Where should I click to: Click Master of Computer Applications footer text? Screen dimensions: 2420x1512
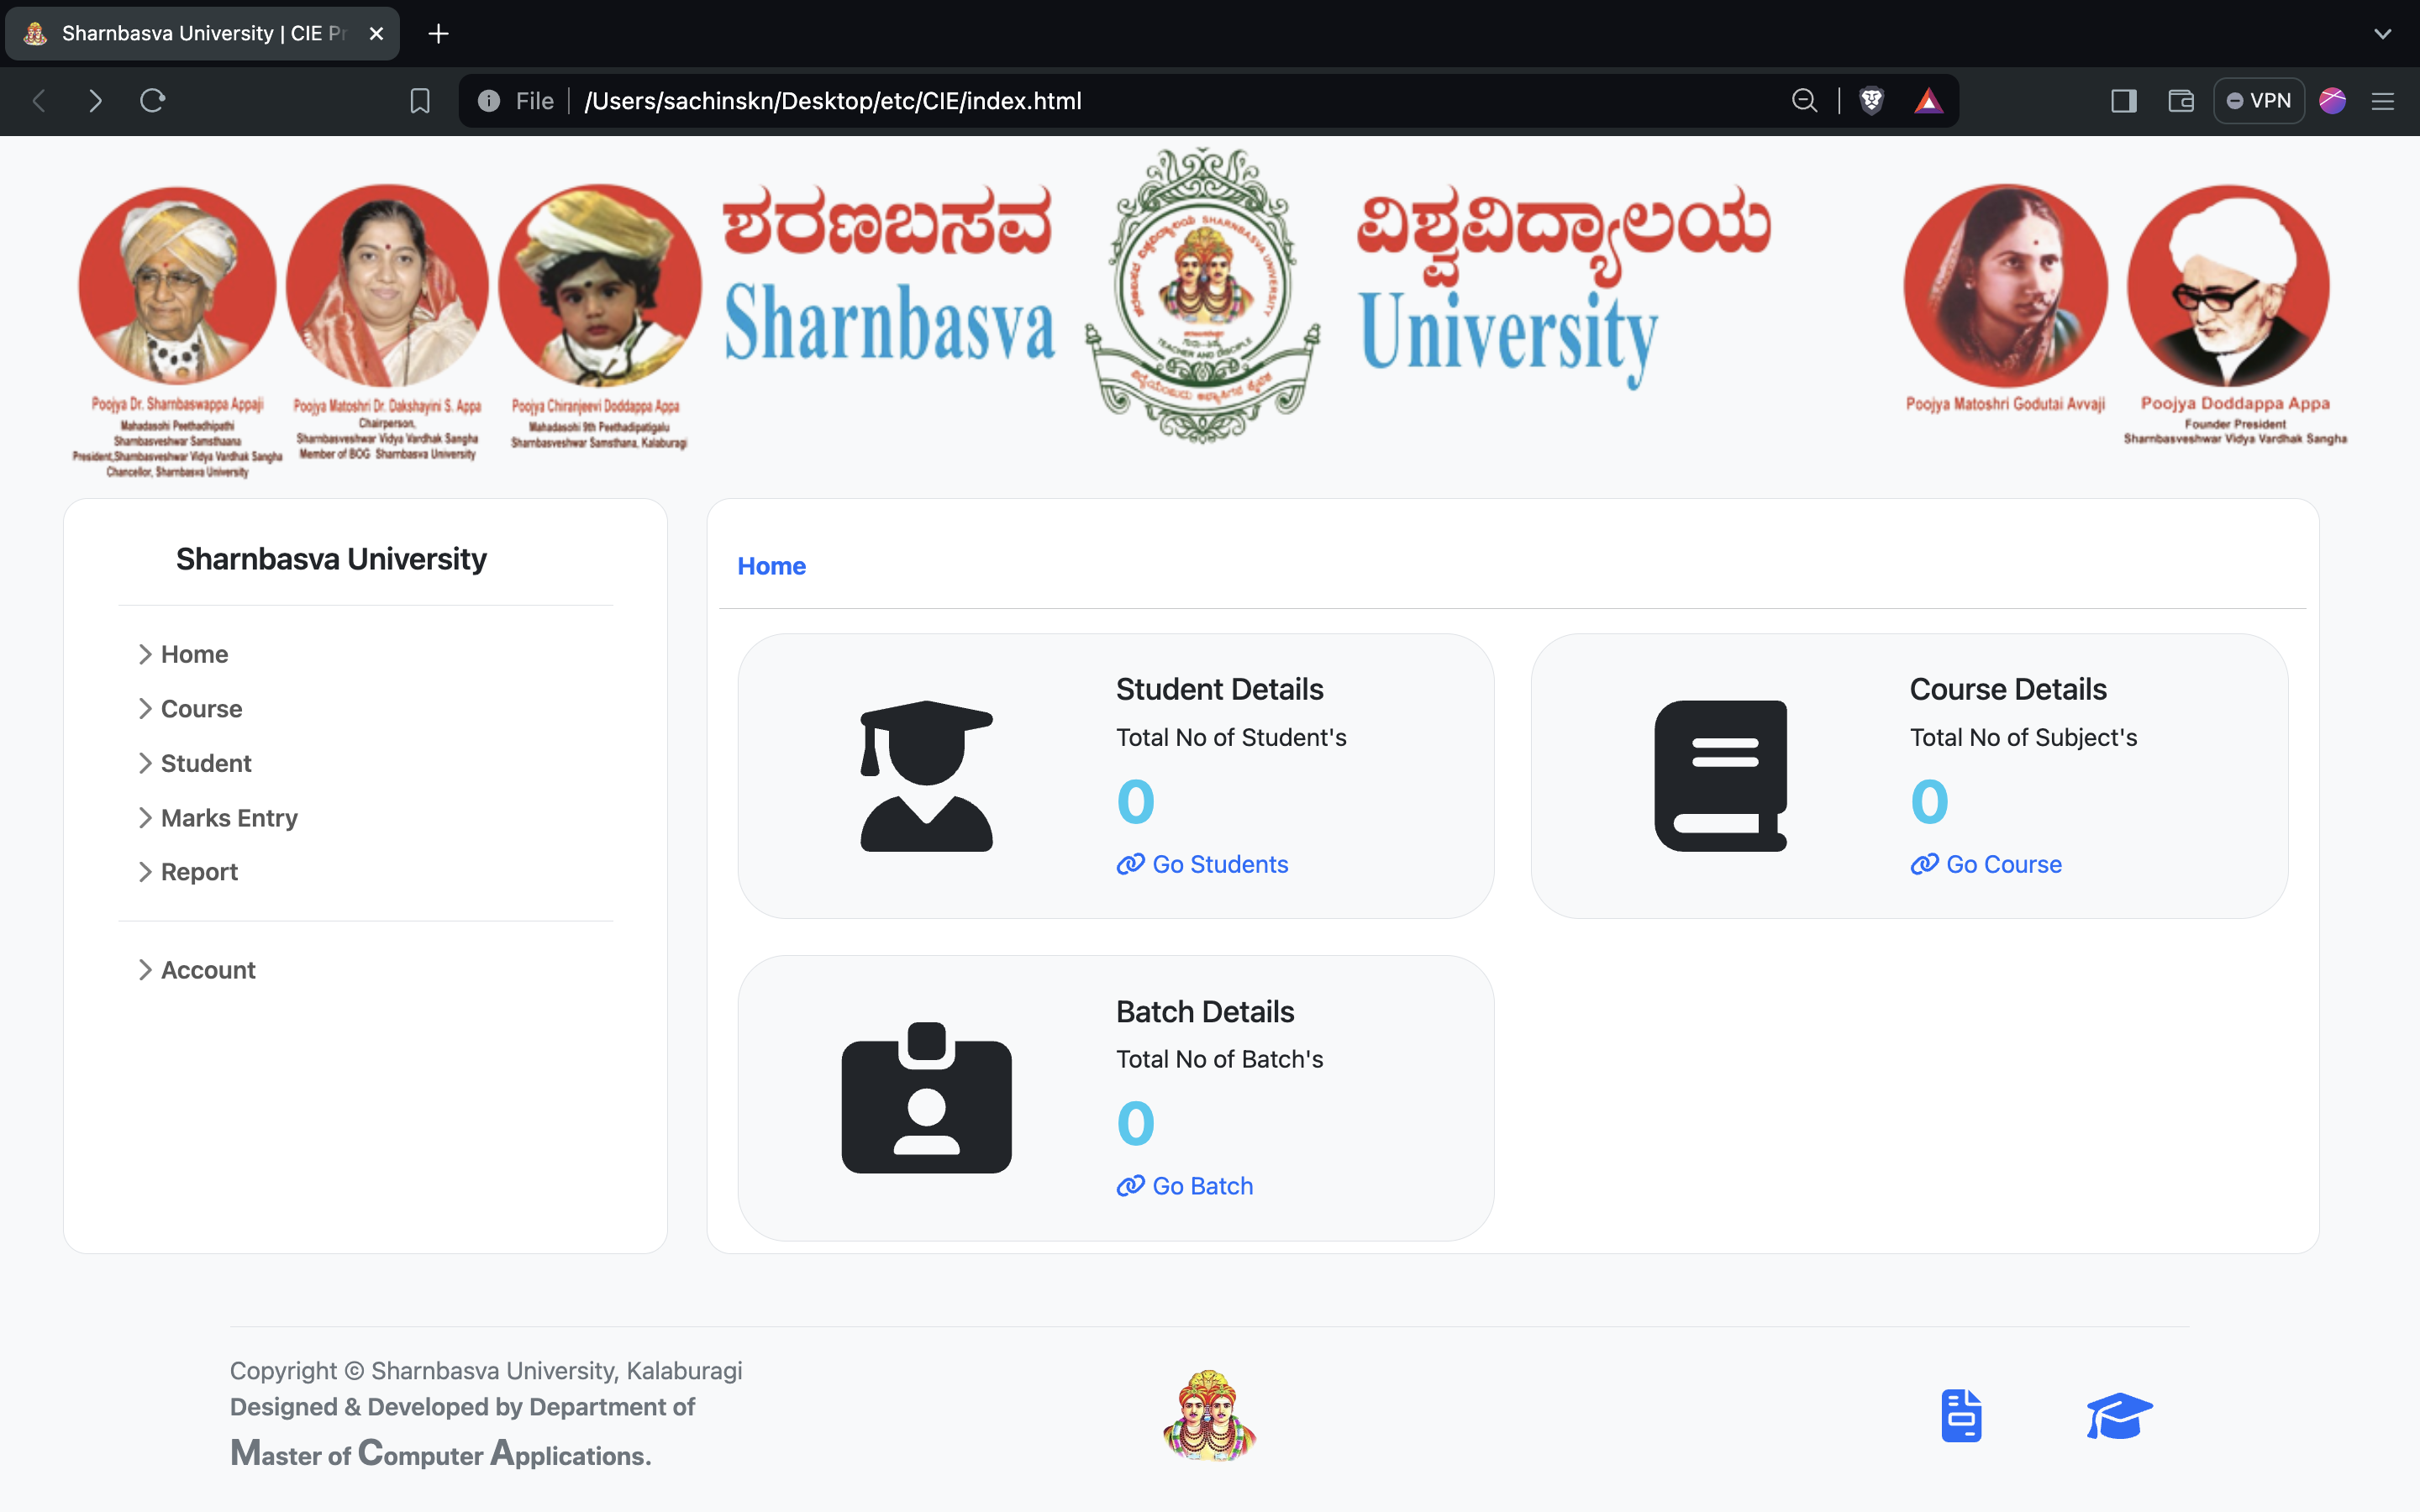point(440,1453)
